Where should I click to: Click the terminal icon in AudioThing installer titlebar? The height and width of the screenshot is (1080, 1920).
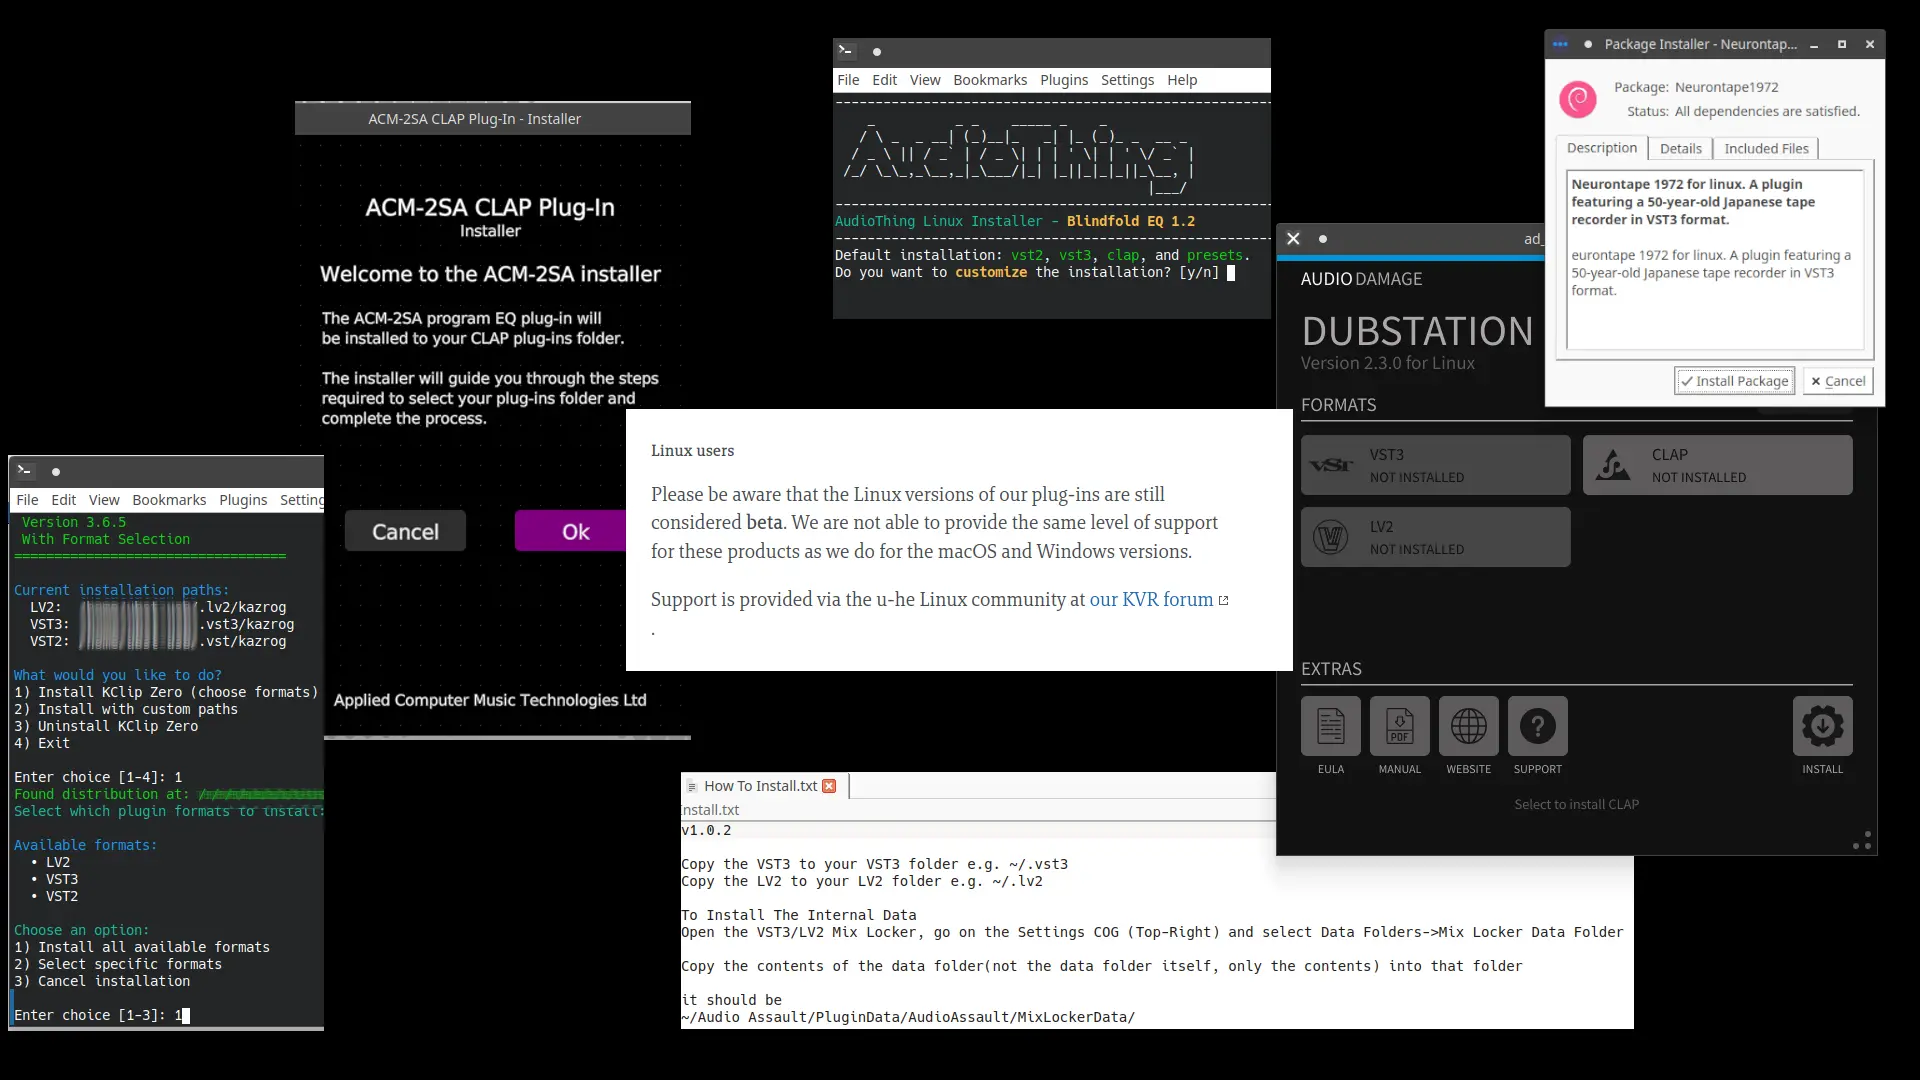(846, 51)
